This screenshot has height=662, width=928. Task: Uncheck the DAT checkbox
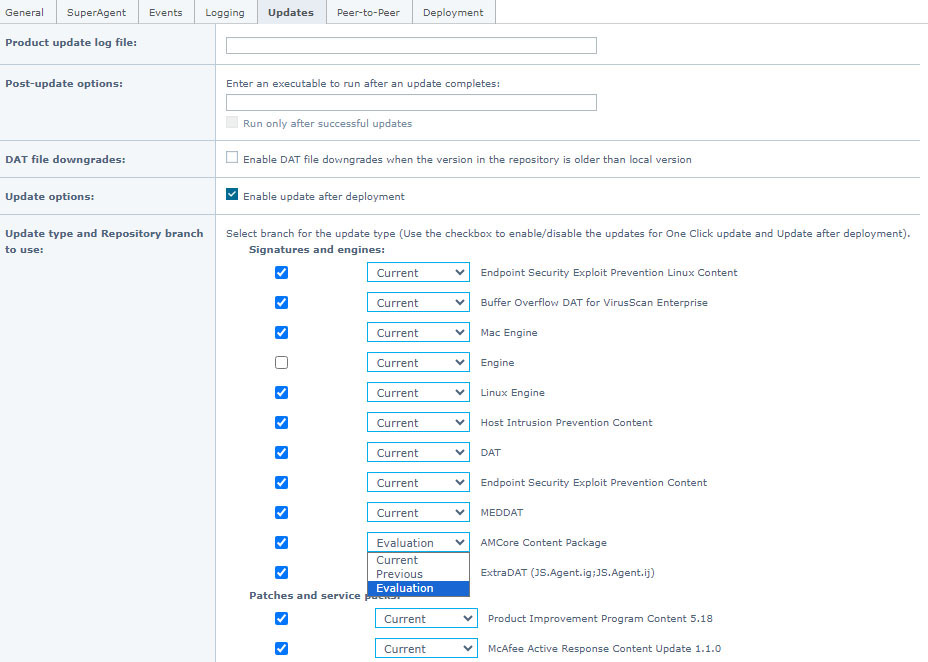pyautogui.click(x=281, y=453)
